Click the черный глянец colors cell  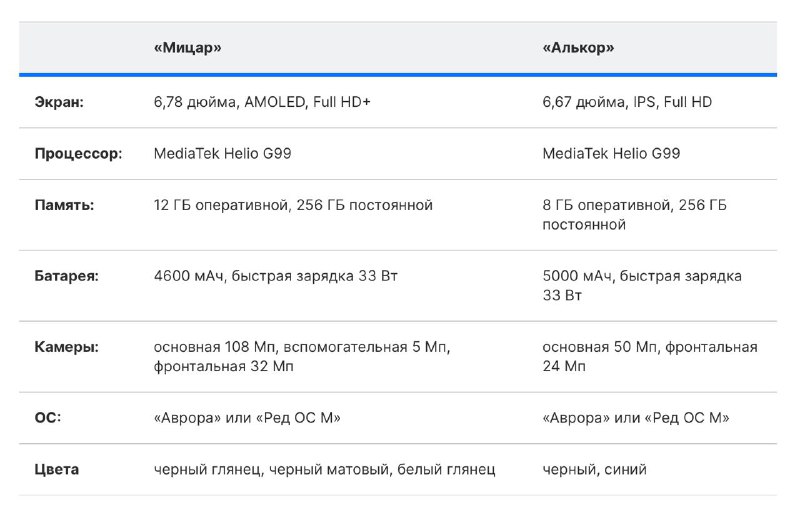click(324, 469)
